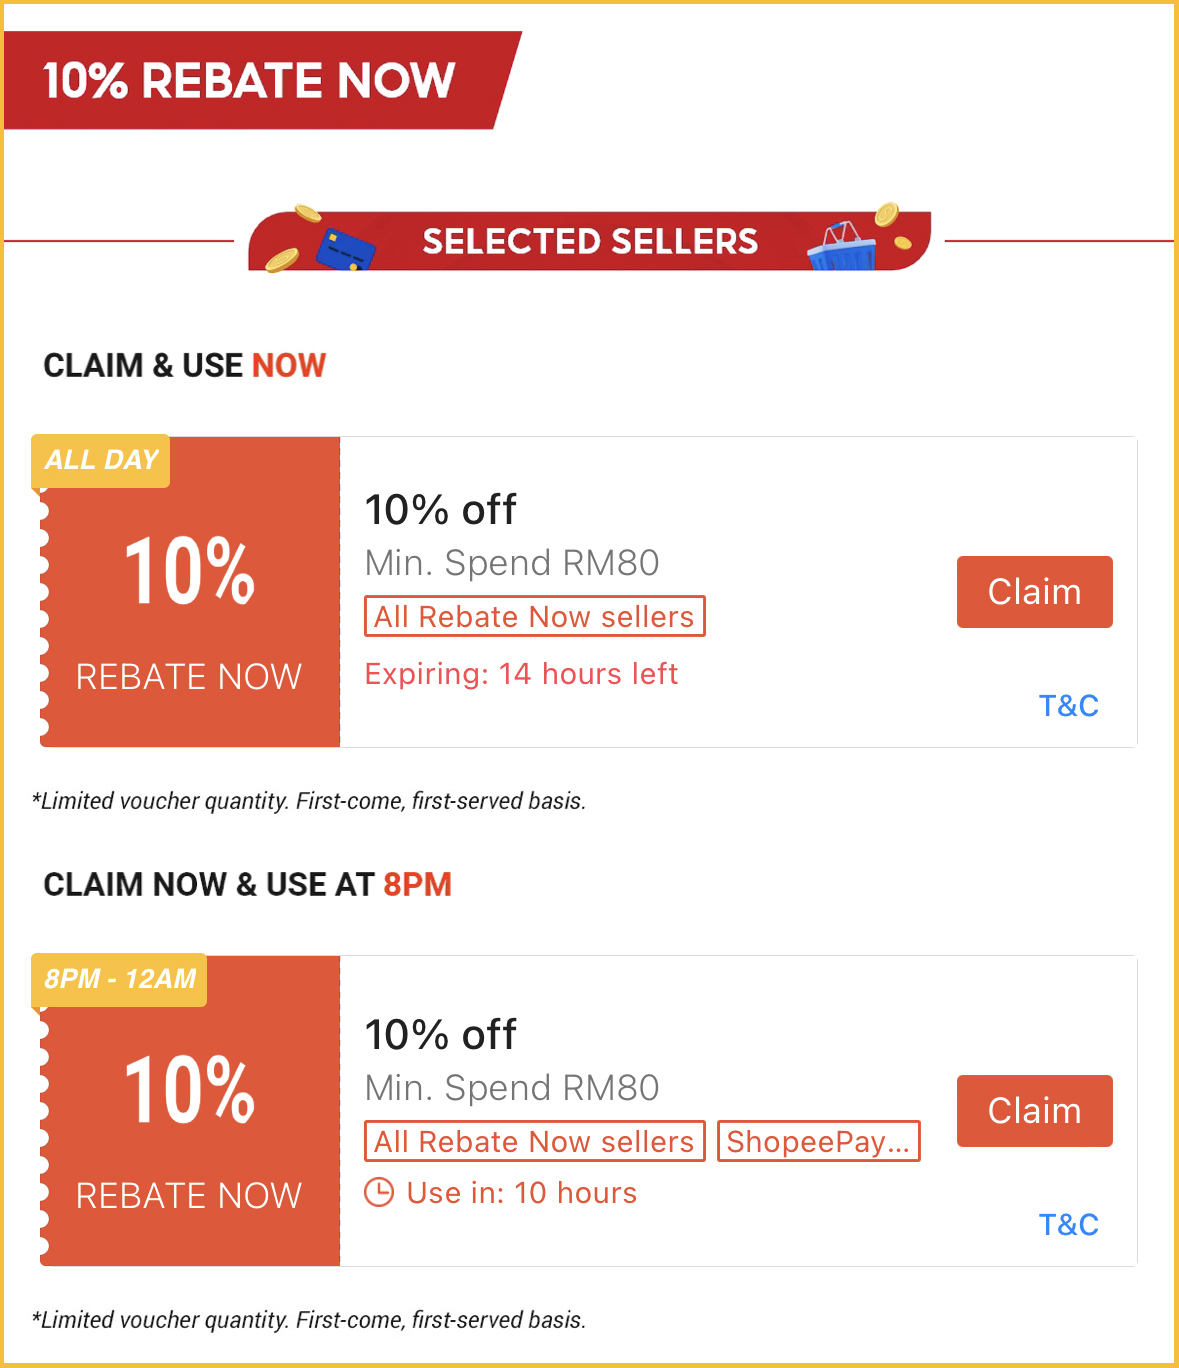Click the CLAIM NOW & USE AT 8PM heading
Screen dimensions: 1179x1368
pyautogui.click(x=247, y=885)
